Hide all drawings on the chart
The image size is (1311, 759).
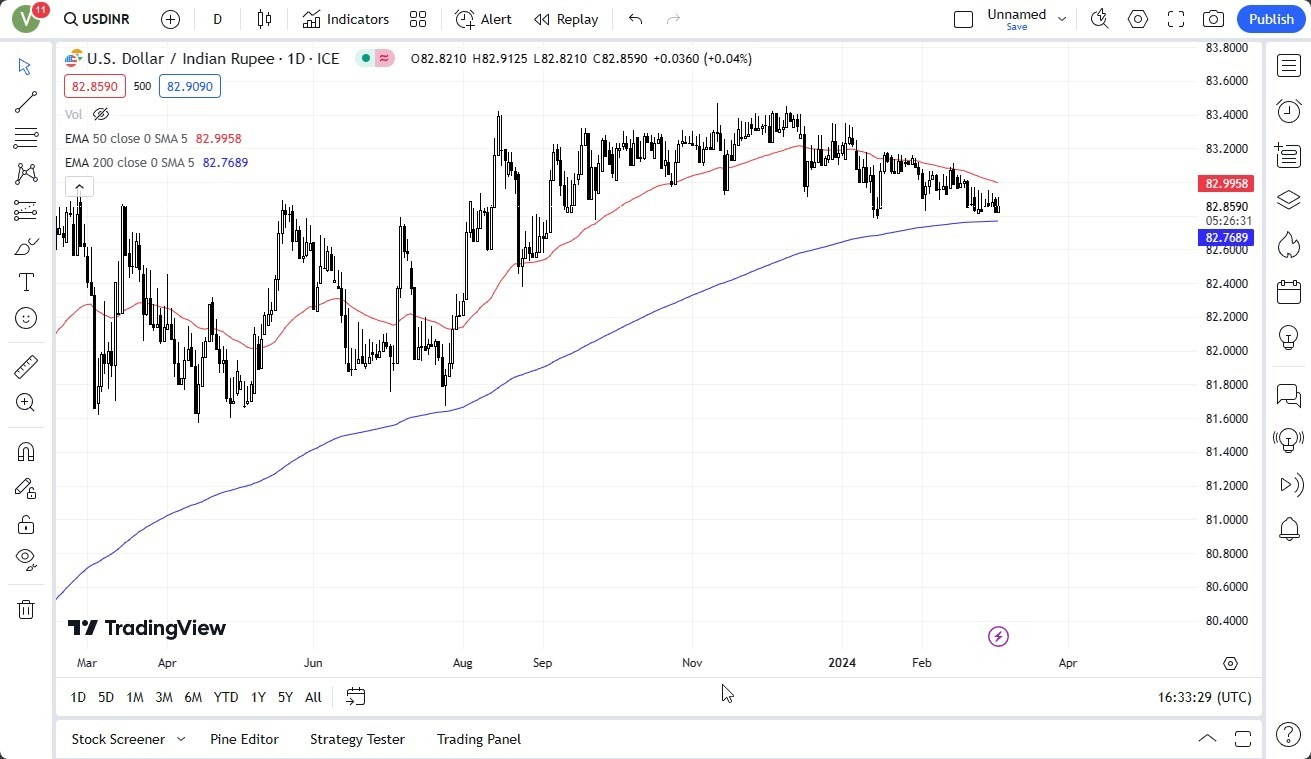[27, 558]
